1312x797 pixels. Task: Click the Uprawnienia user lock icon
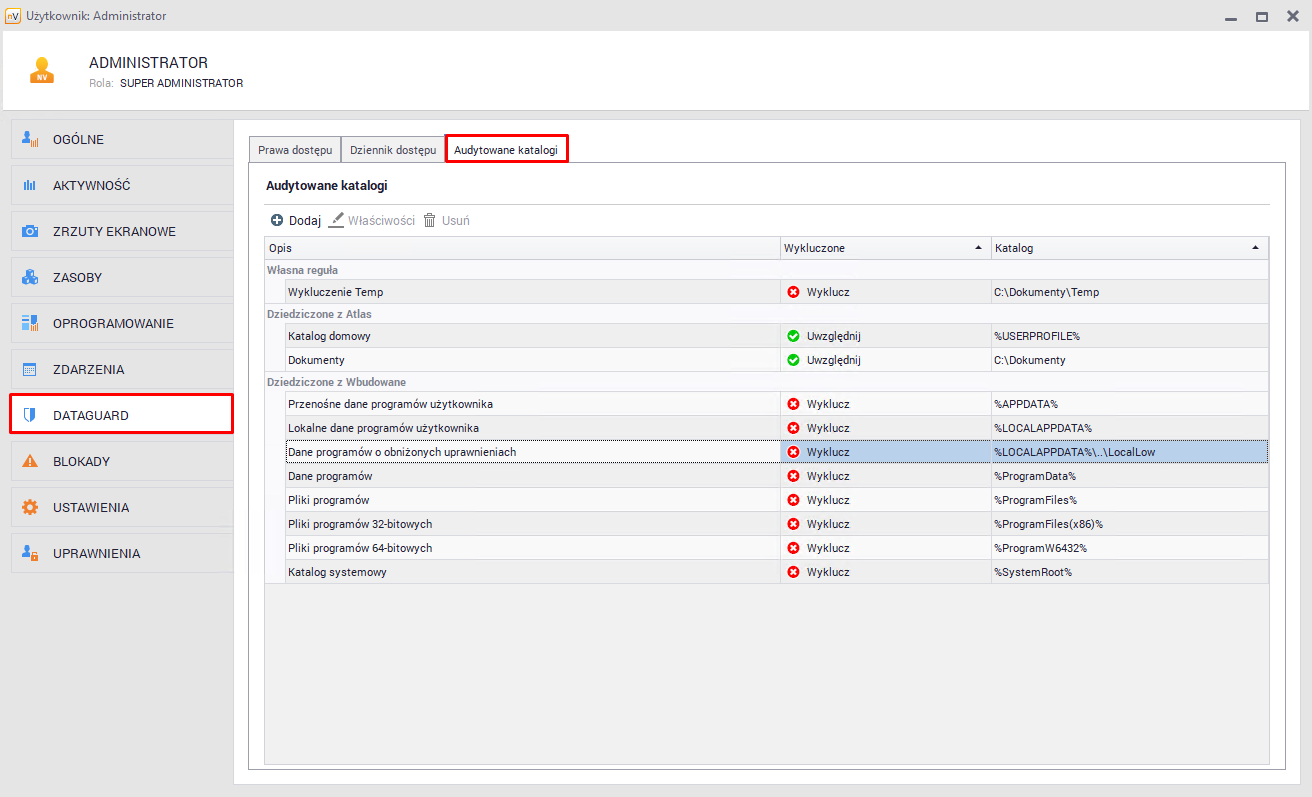[x=30, y=554]
